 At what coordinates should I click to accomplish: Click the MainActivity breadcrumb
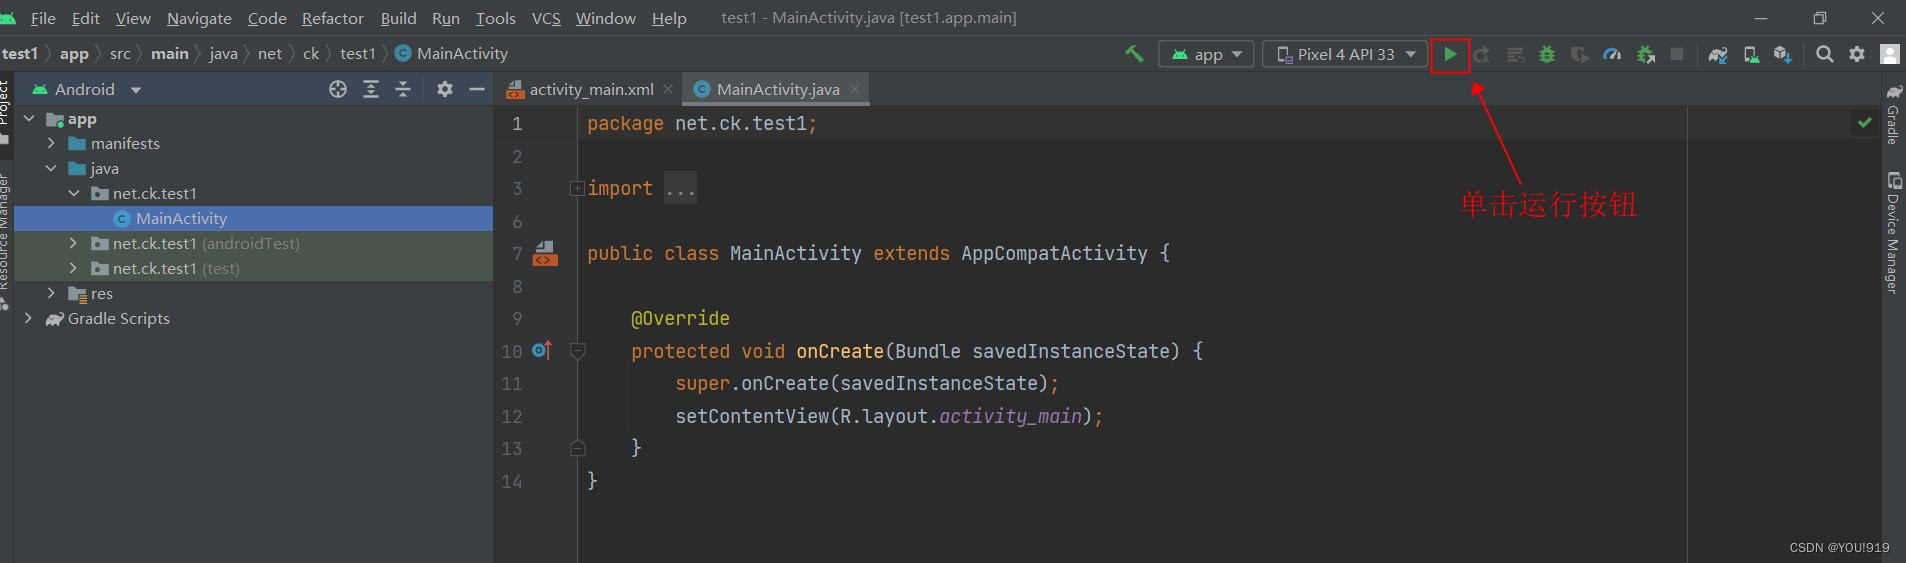(x=451, y=54)
